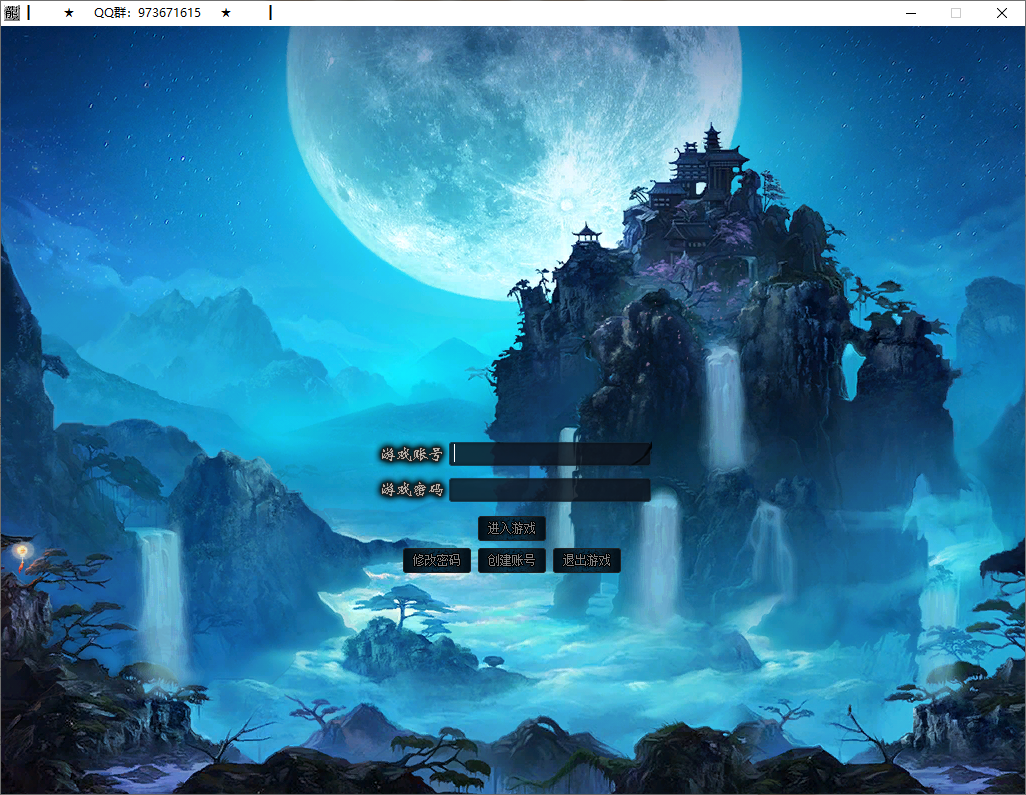The image size is (1026, 795).
Task: Click the title bar of the launcher
Action: click(x=600, y=12)
